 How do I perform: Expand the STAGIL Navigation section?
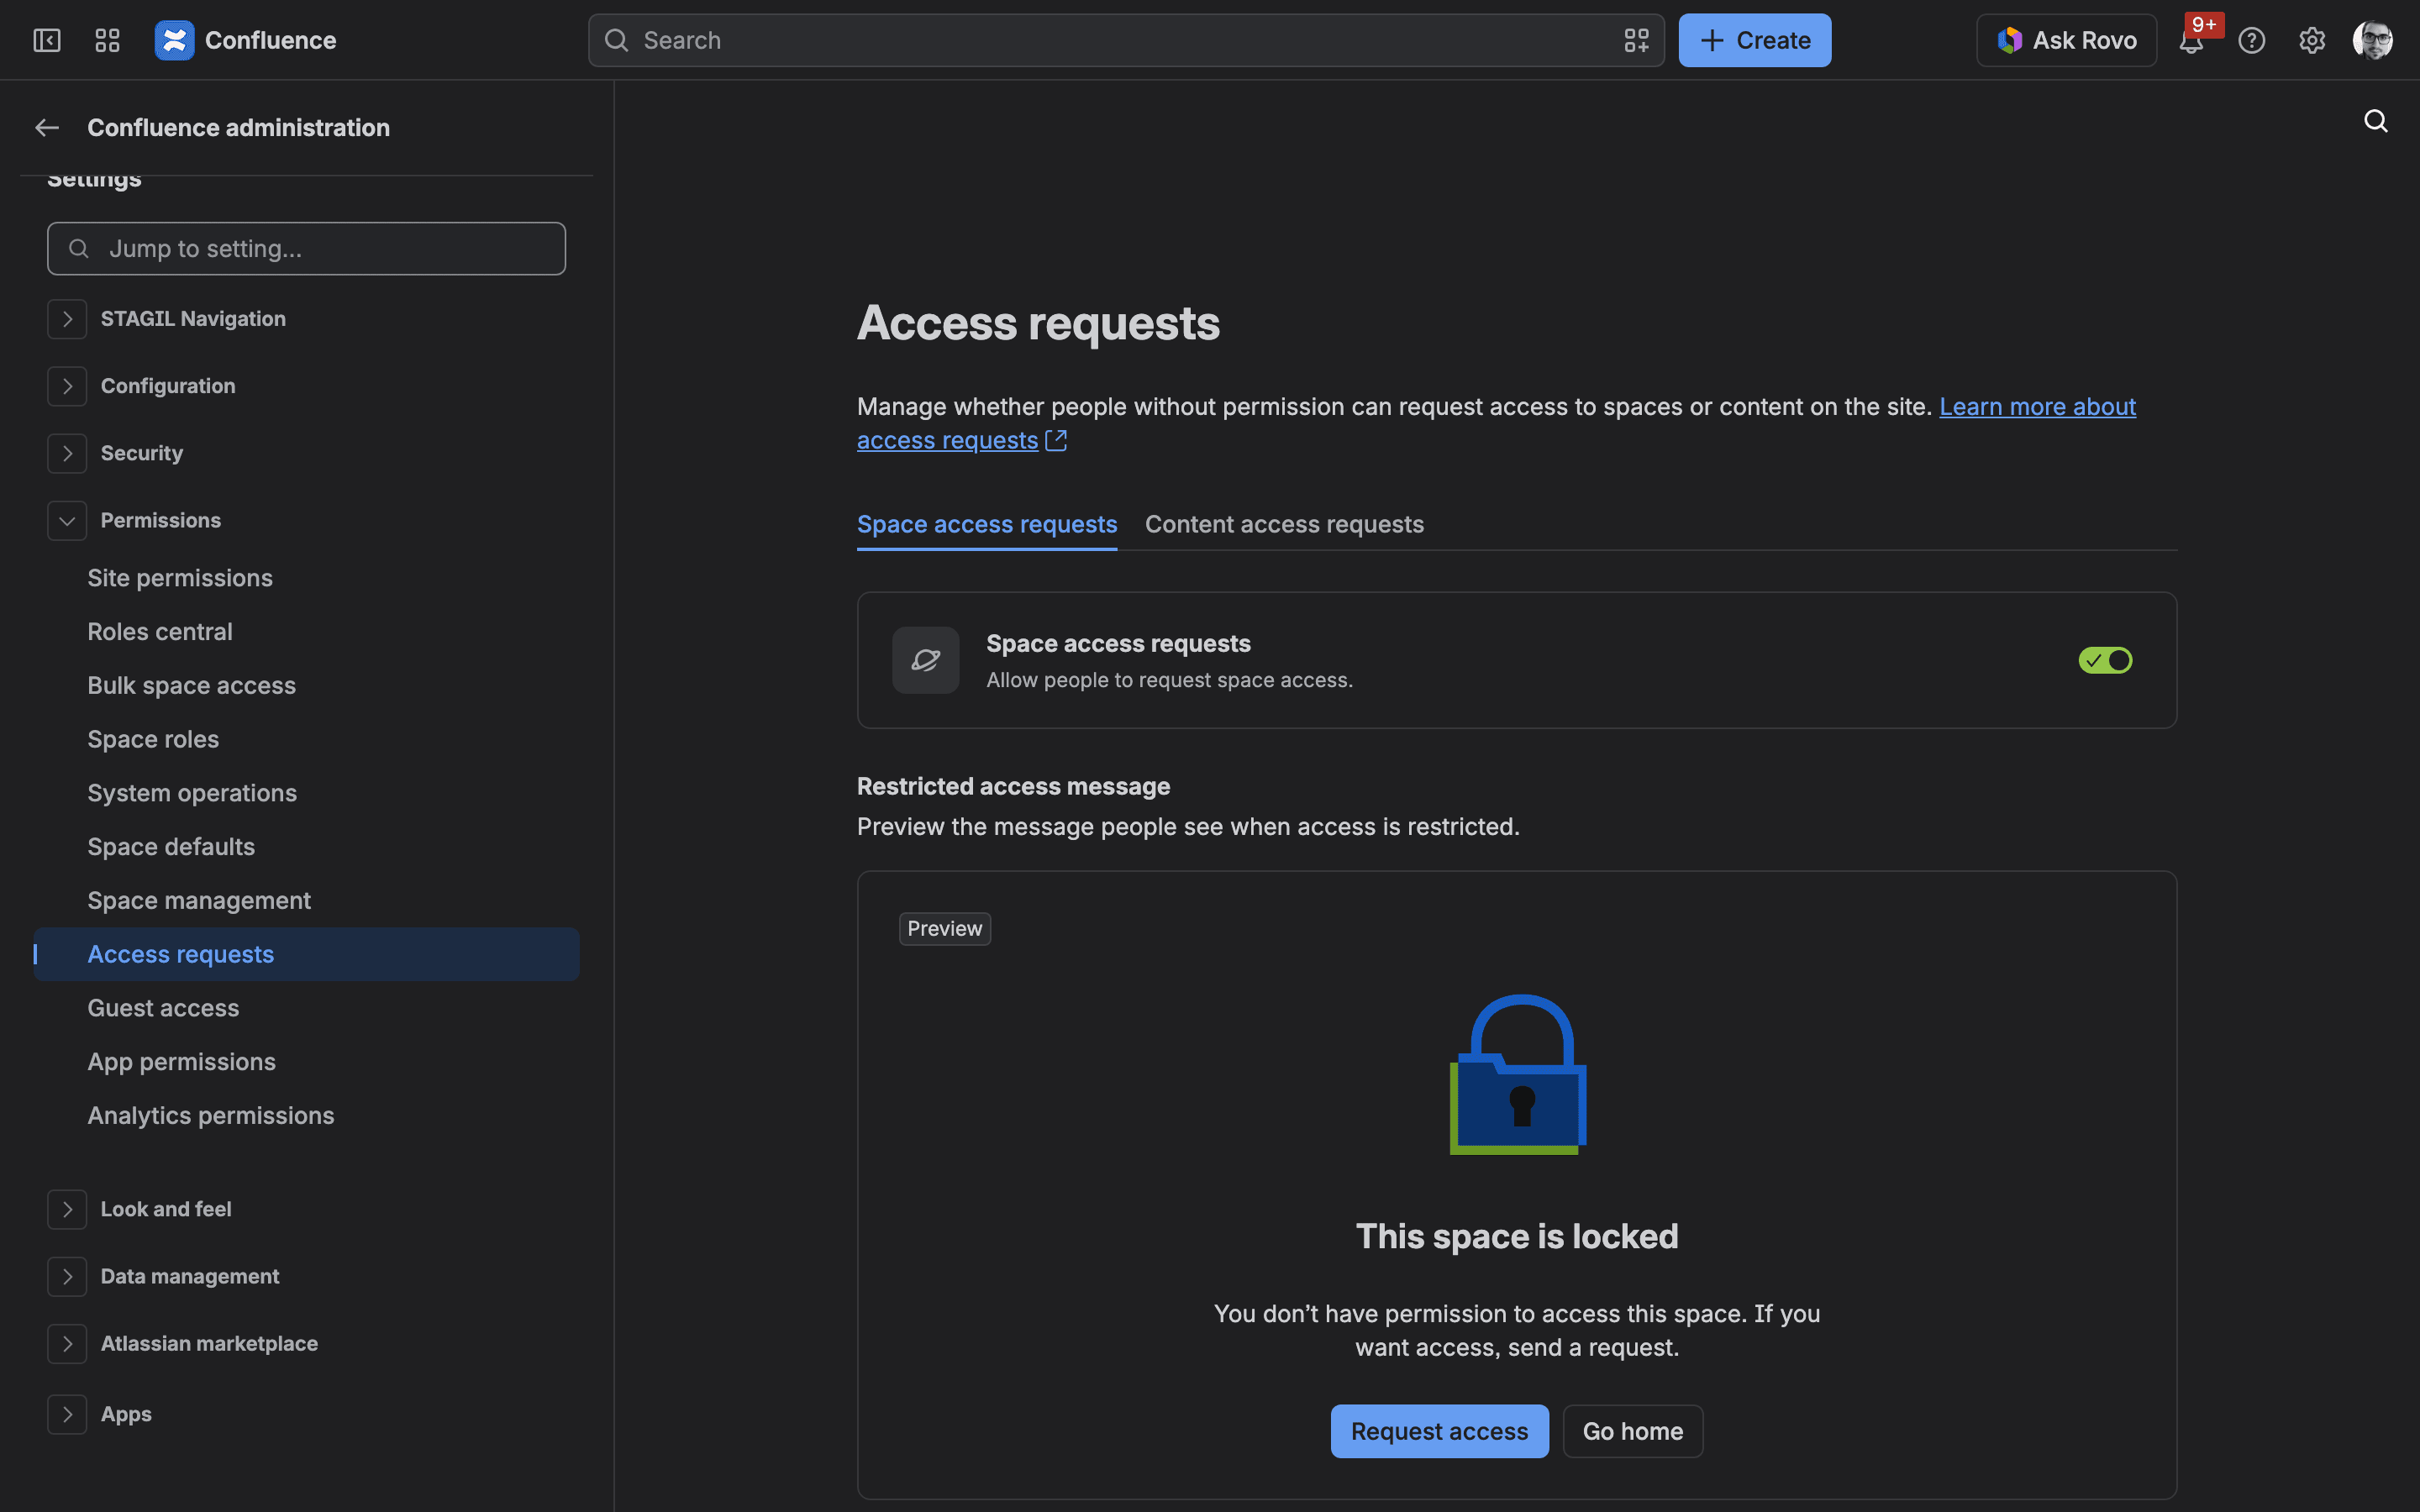[67, 319]
